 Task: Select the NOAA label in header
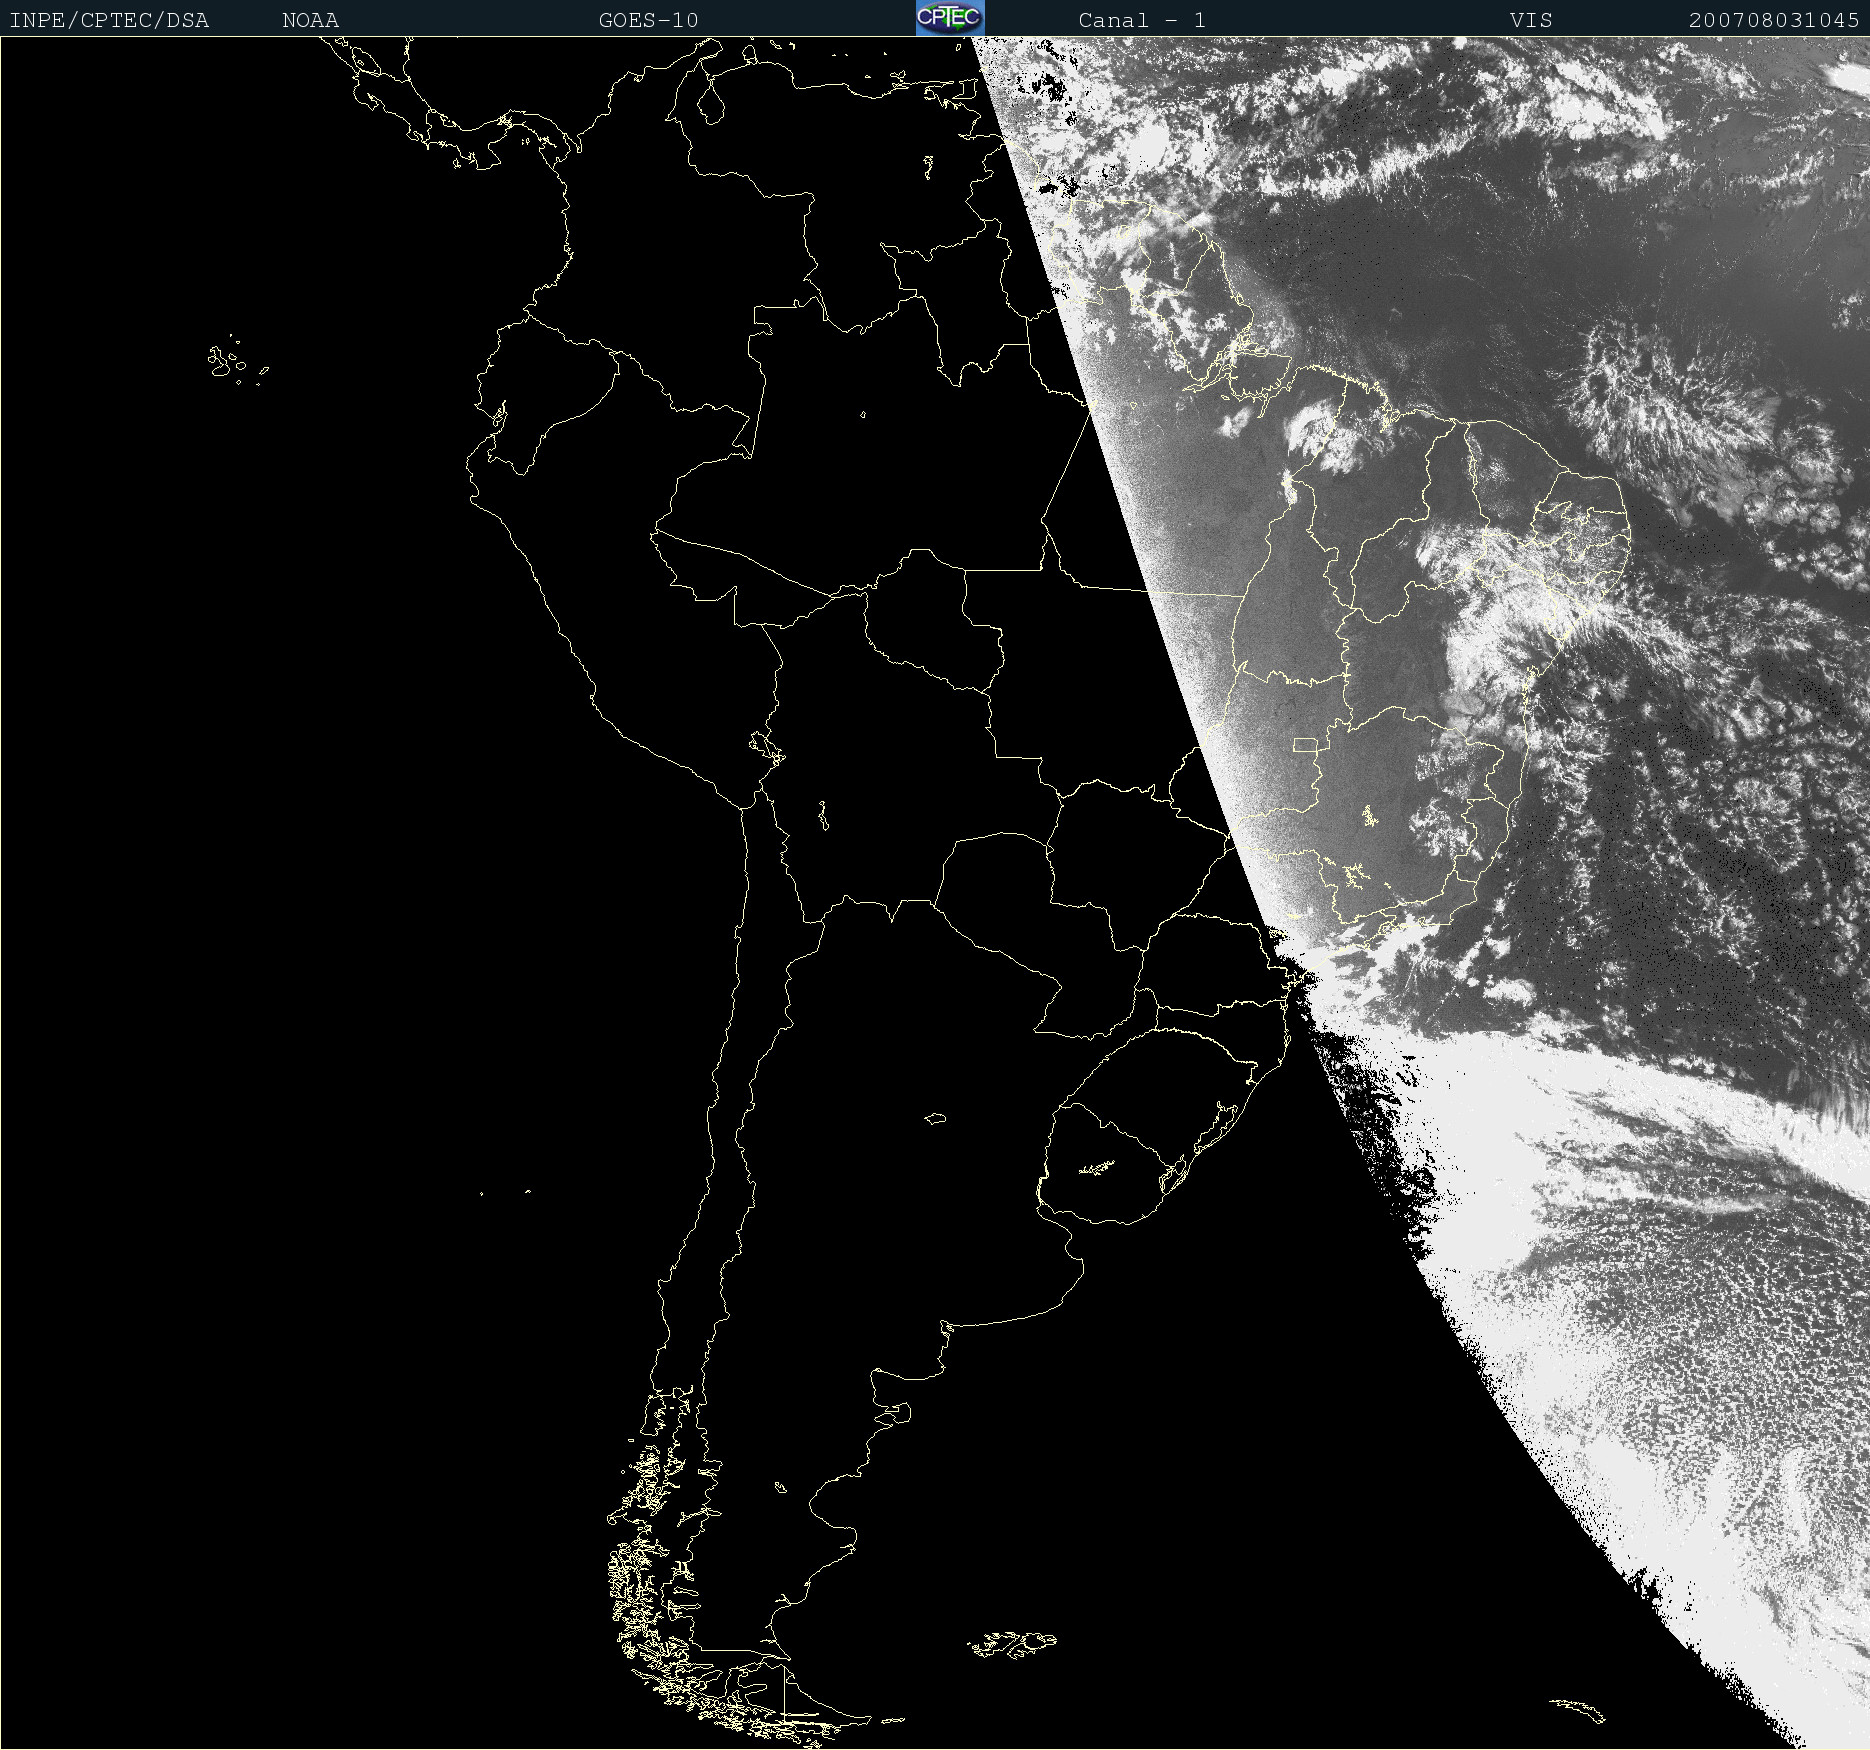point(311,20)
